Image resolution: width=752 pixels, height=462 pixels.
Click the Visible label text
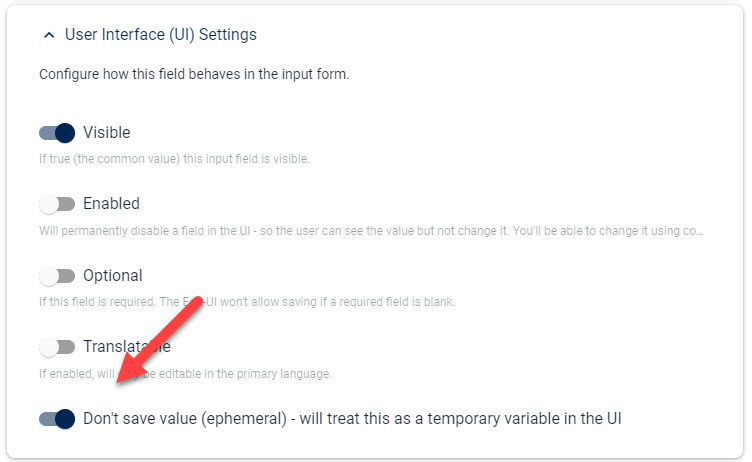click(x=106, y=132)
